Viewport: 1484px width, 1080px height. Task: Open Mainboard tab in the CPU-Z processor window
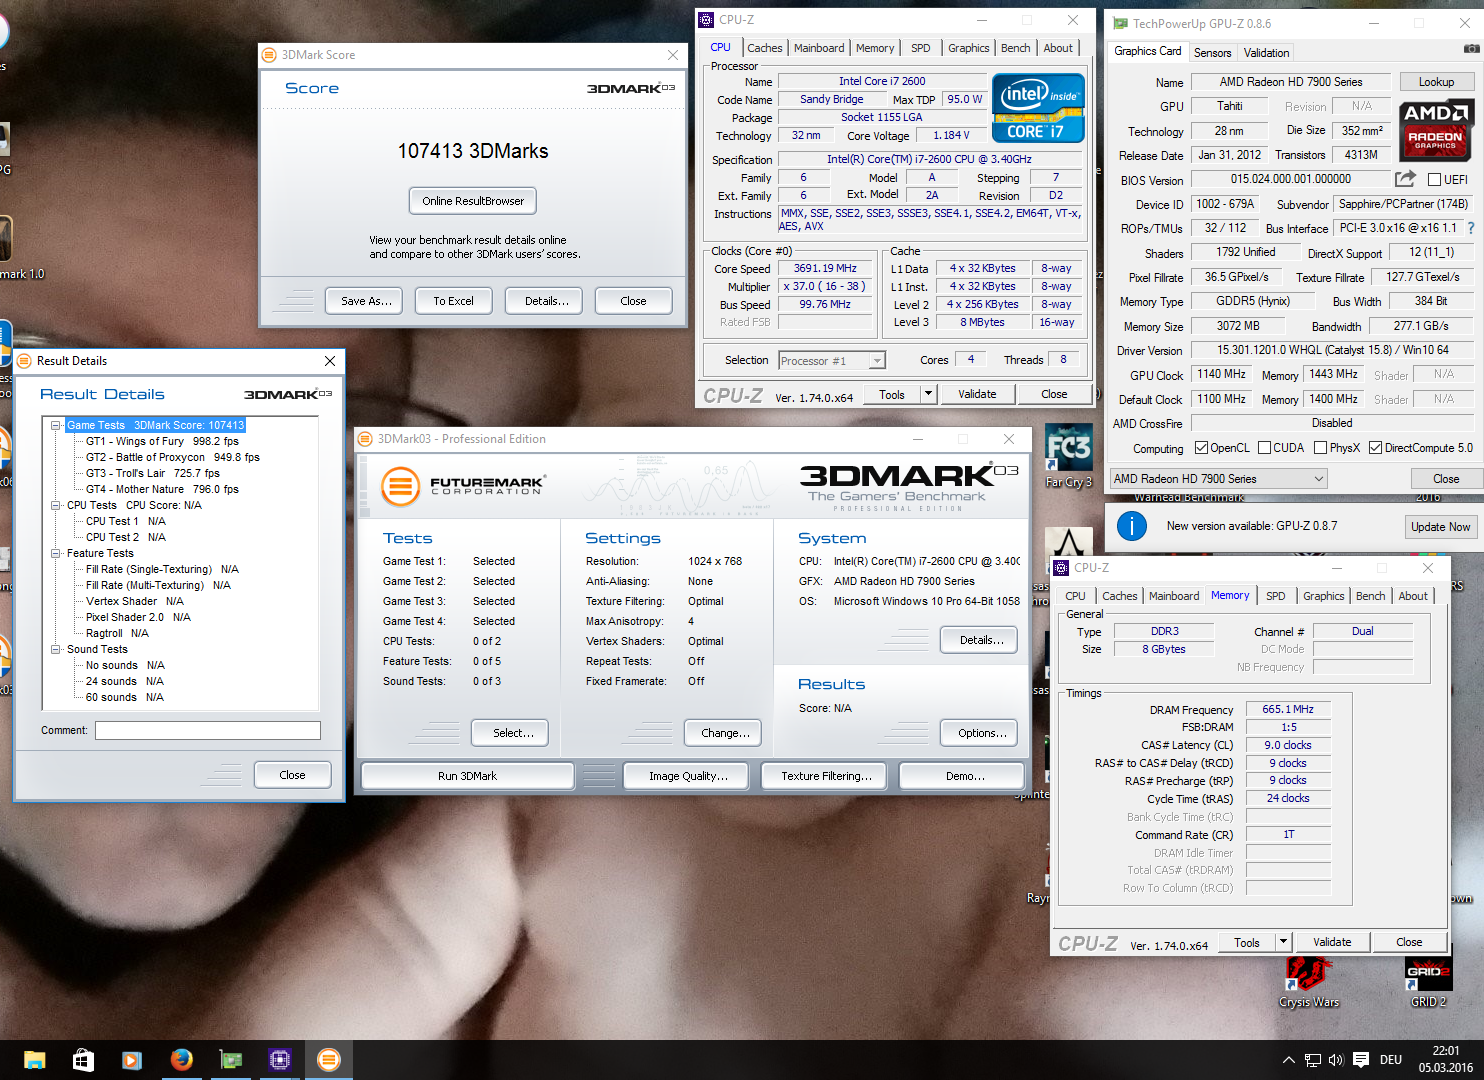[819, 48]
